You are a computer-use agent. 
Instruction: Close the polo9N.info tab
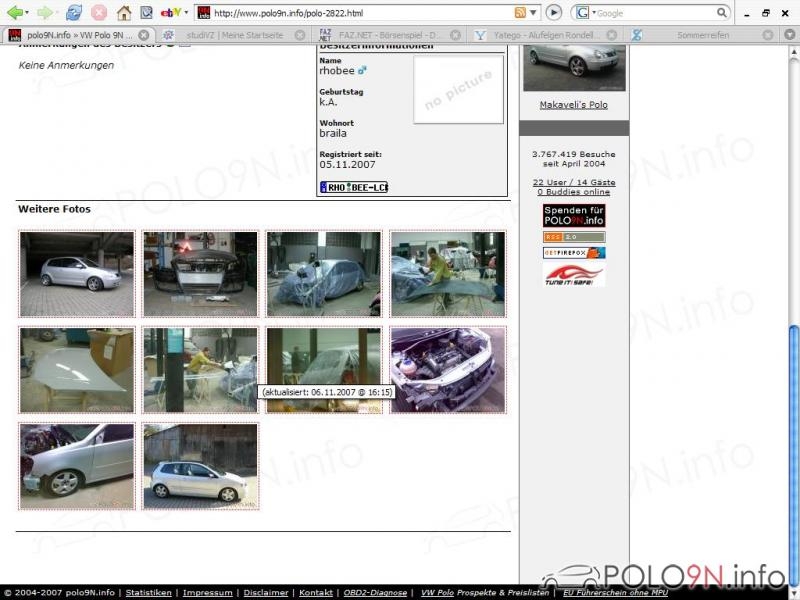[144, 35]
